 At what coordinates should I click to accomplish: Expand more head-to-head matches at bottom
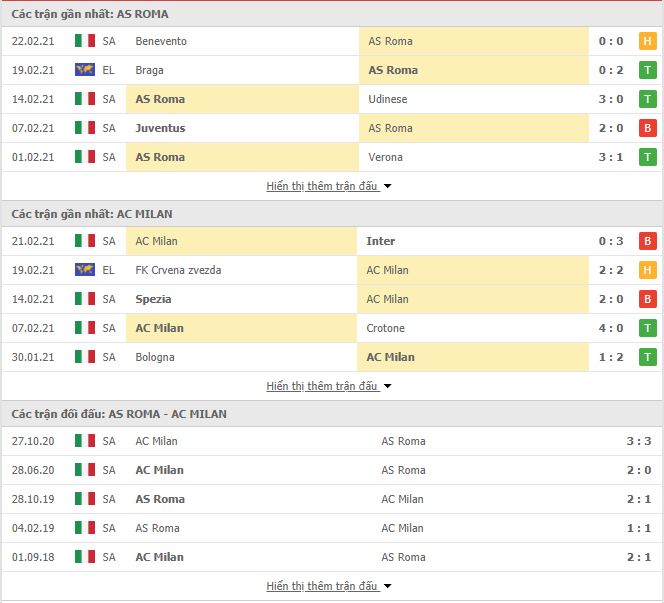(329, 586)
